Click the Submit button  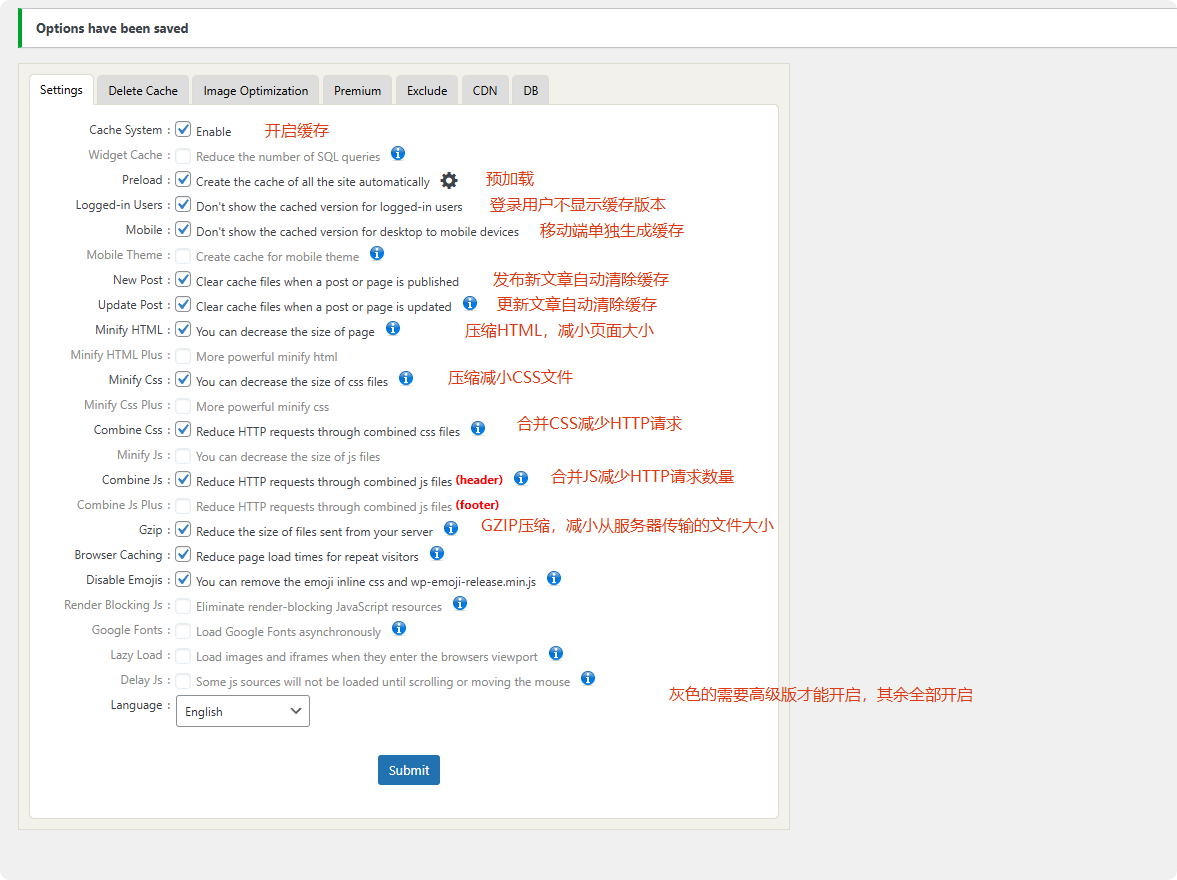coord(409,770)
